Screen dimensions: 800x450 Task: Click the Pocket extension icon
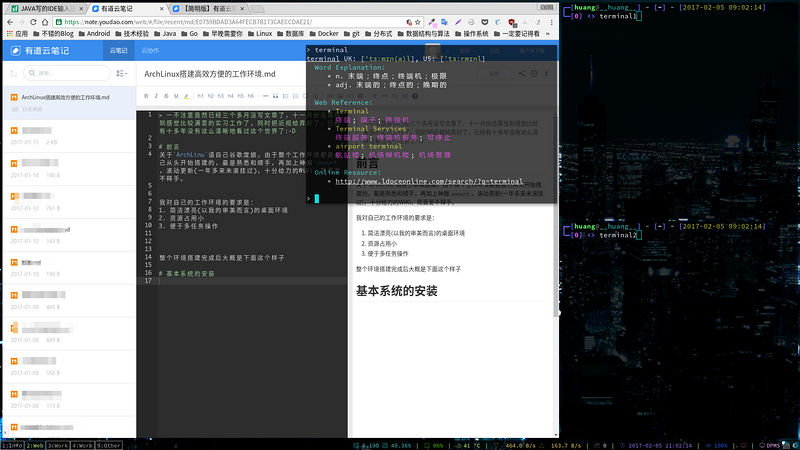click(x=485, y=22)
